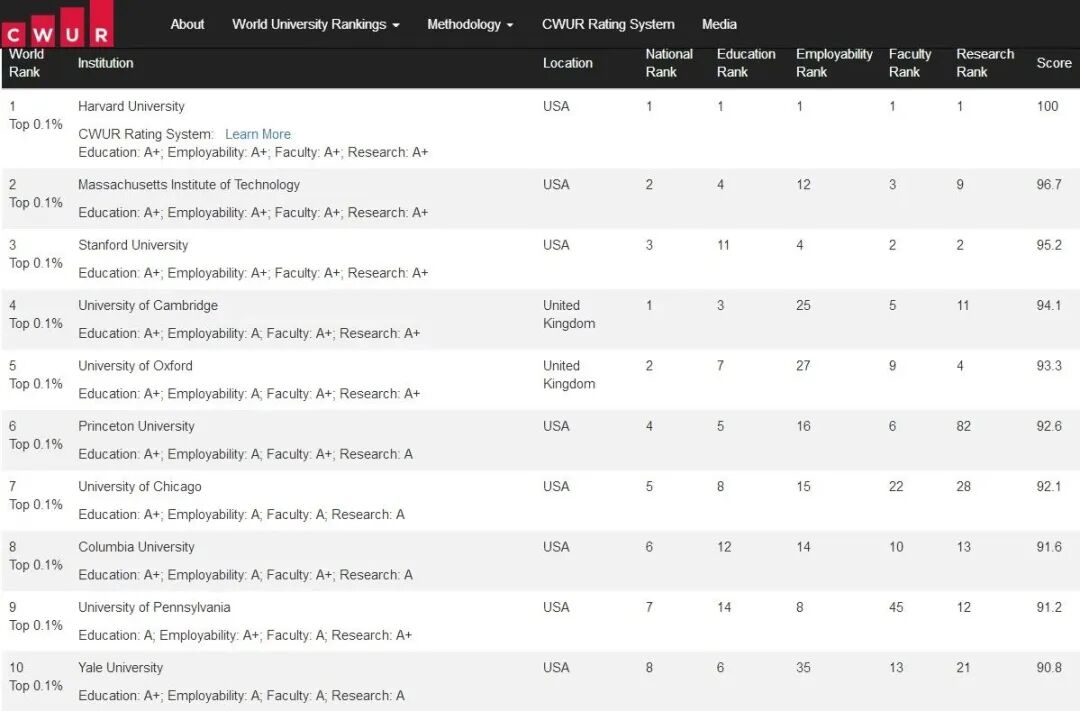Image resolution: width=1080 pixels, height=711 pixels.
Task: Click Stanford's education rank 11
Action: (x=723, y=245)
